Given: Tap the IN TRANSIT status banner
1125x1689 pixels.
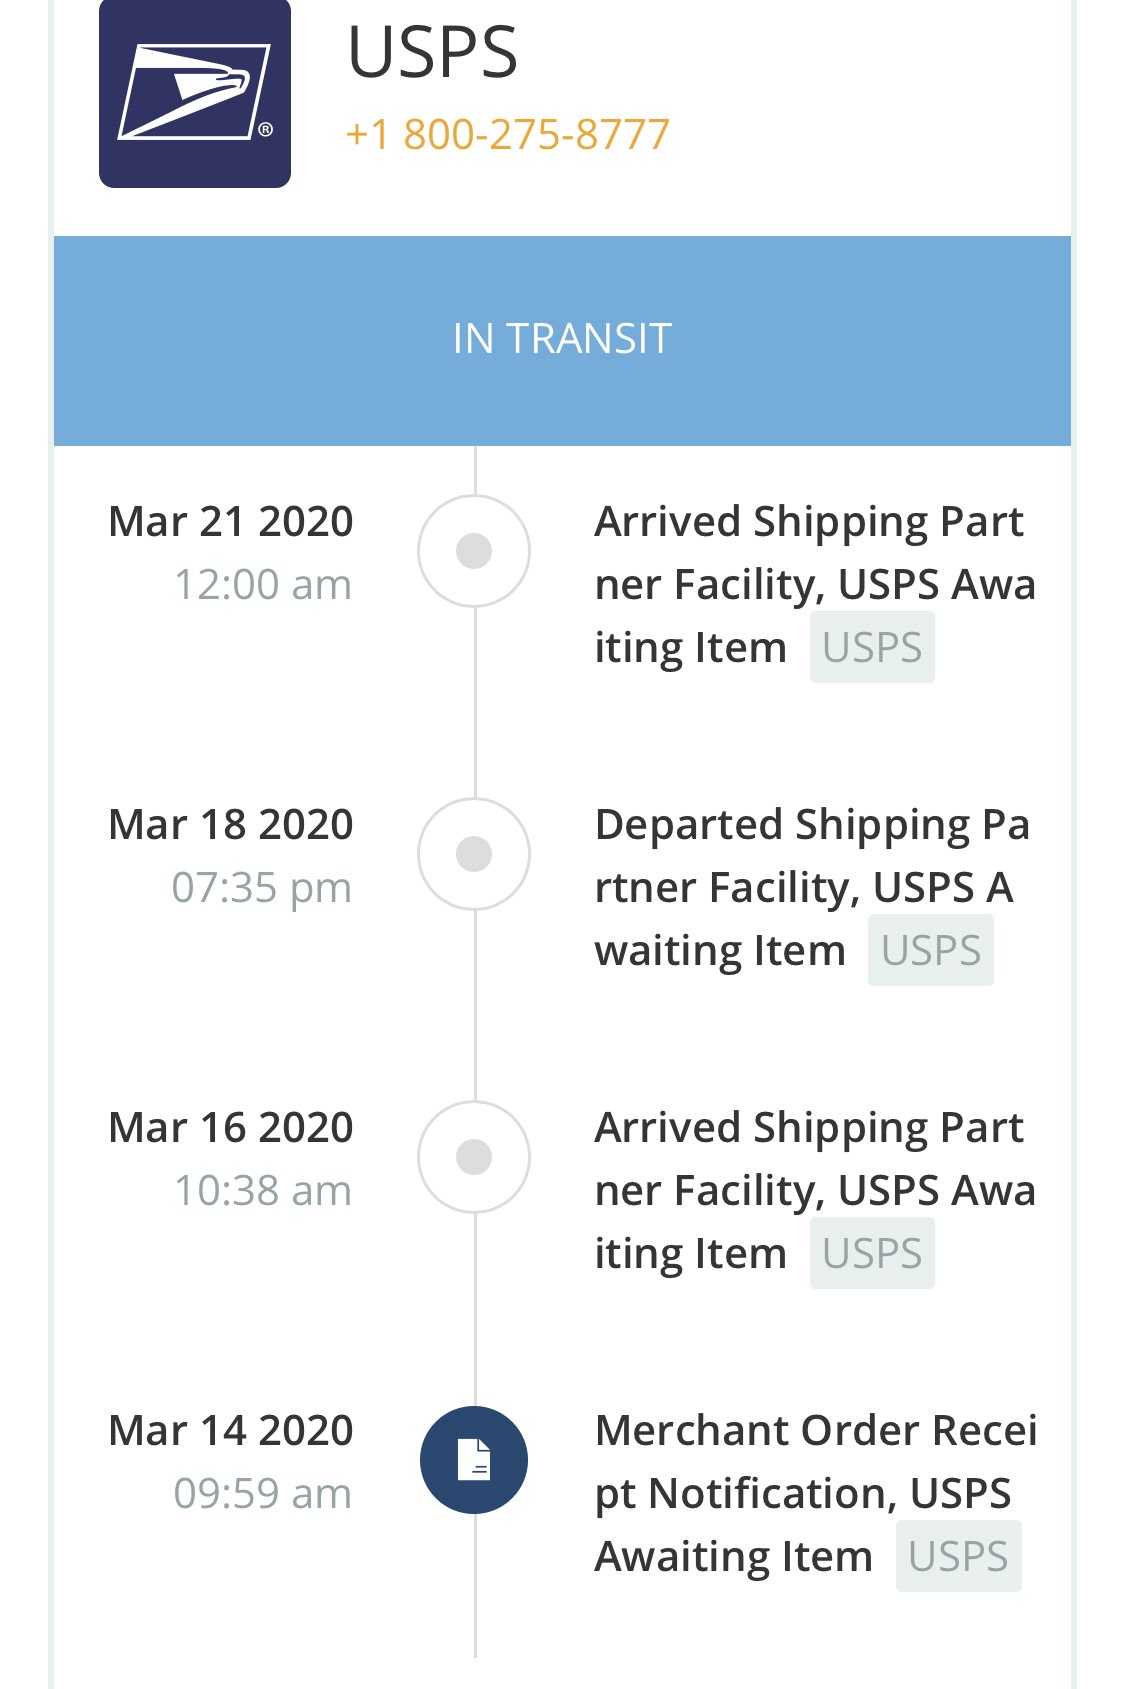Looking at the screenshot, I should (562, 340).
